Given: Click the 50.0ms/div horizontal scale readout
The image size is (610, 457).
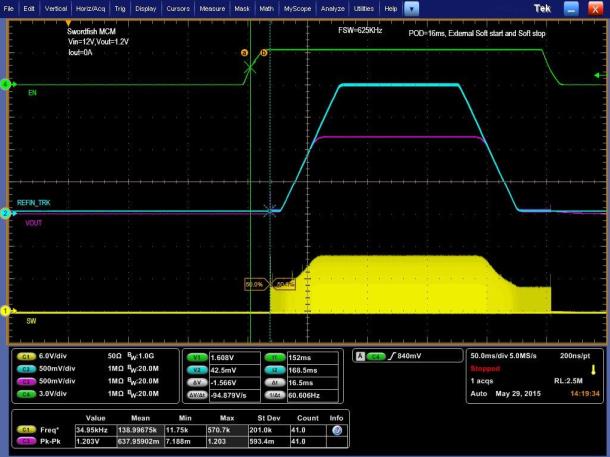Looking at the screenshot, I should click(488, 355).
